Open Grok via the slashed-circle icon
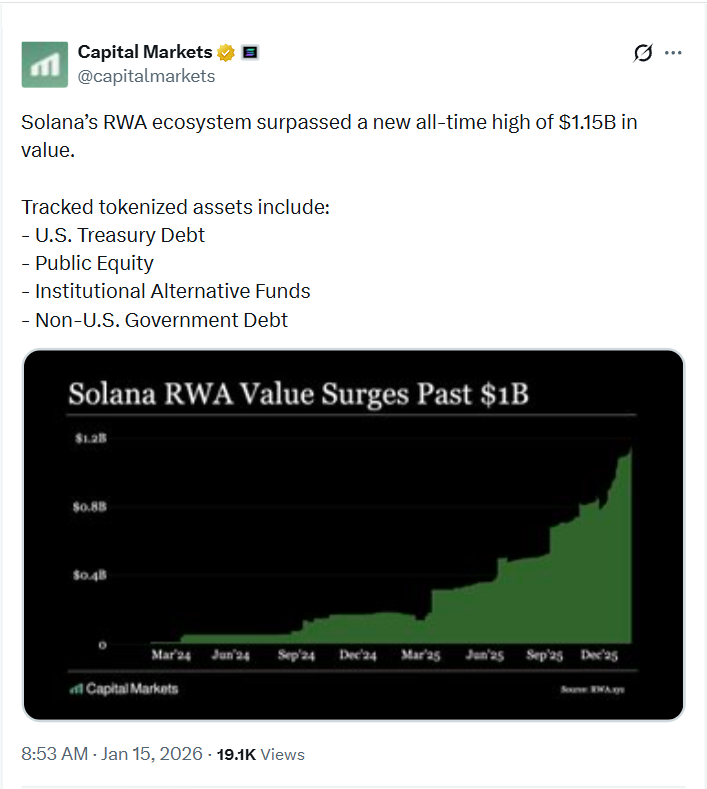 click(x=643, y=53)
